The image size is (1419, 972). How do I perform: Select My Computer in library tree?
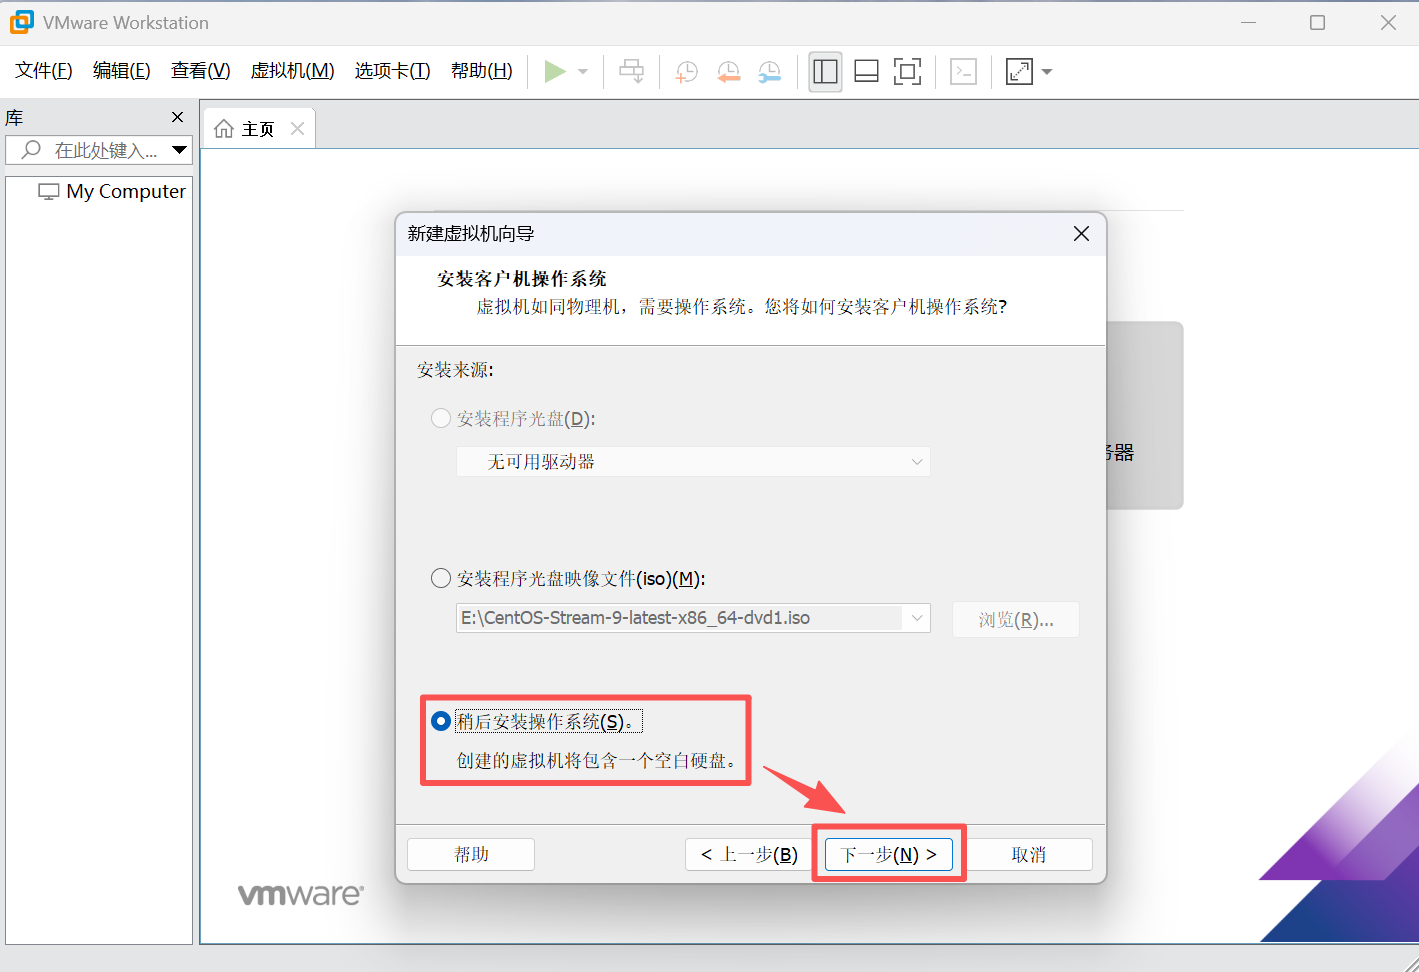coord(112,191)
